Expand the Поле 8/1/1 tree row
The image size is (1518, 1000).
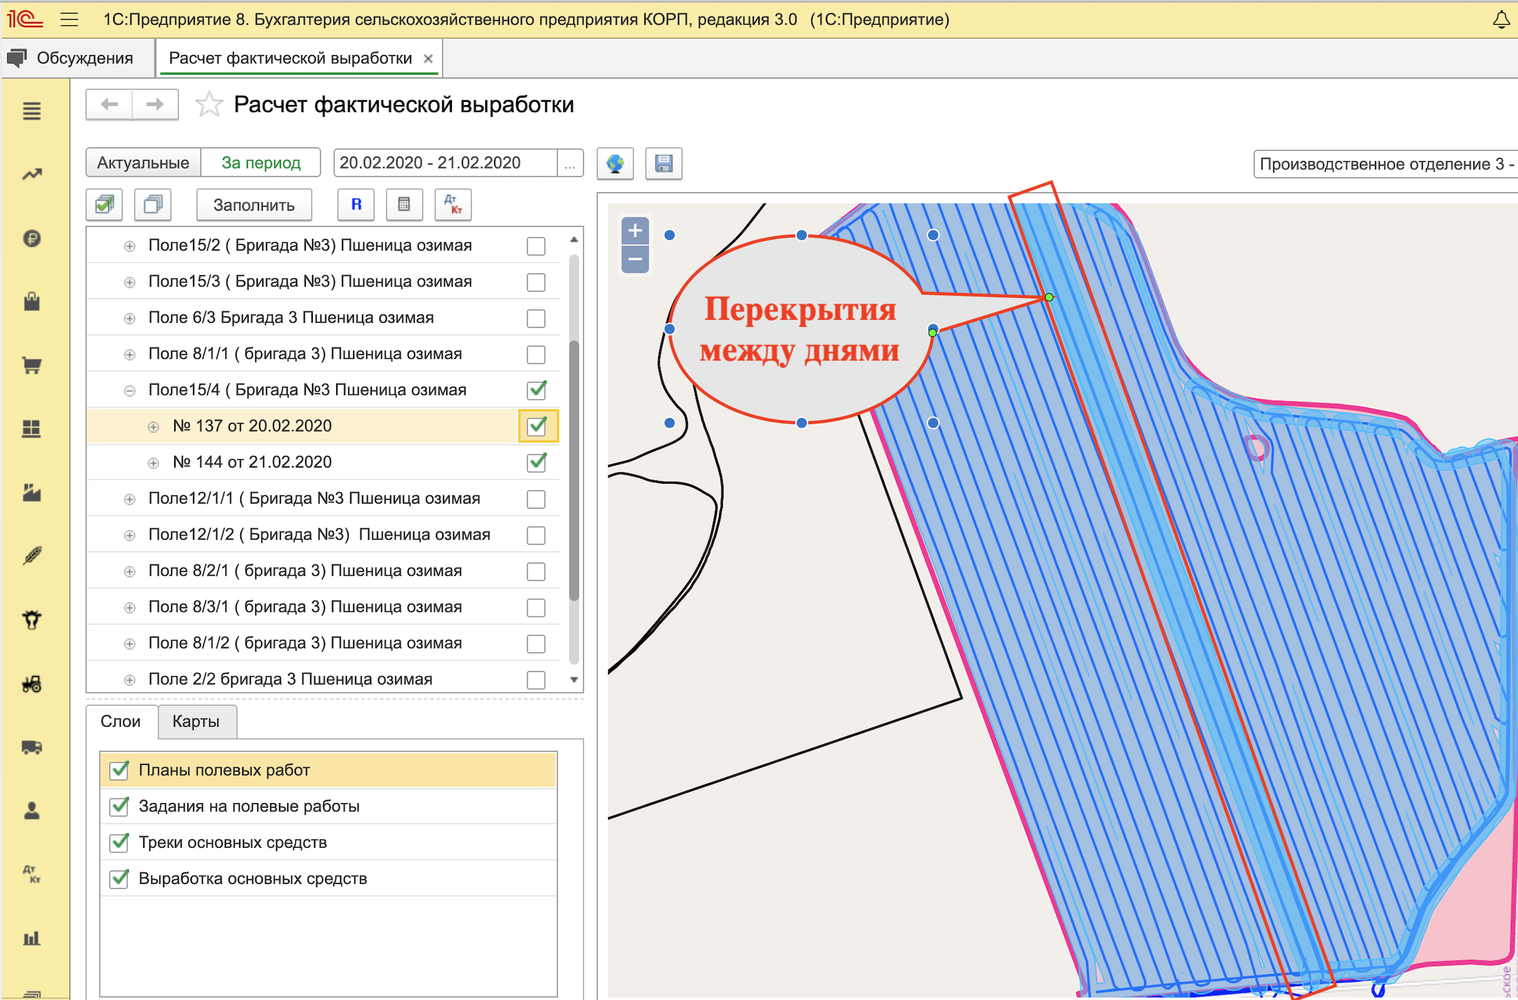pyautogui.click(x=129, y=354)
